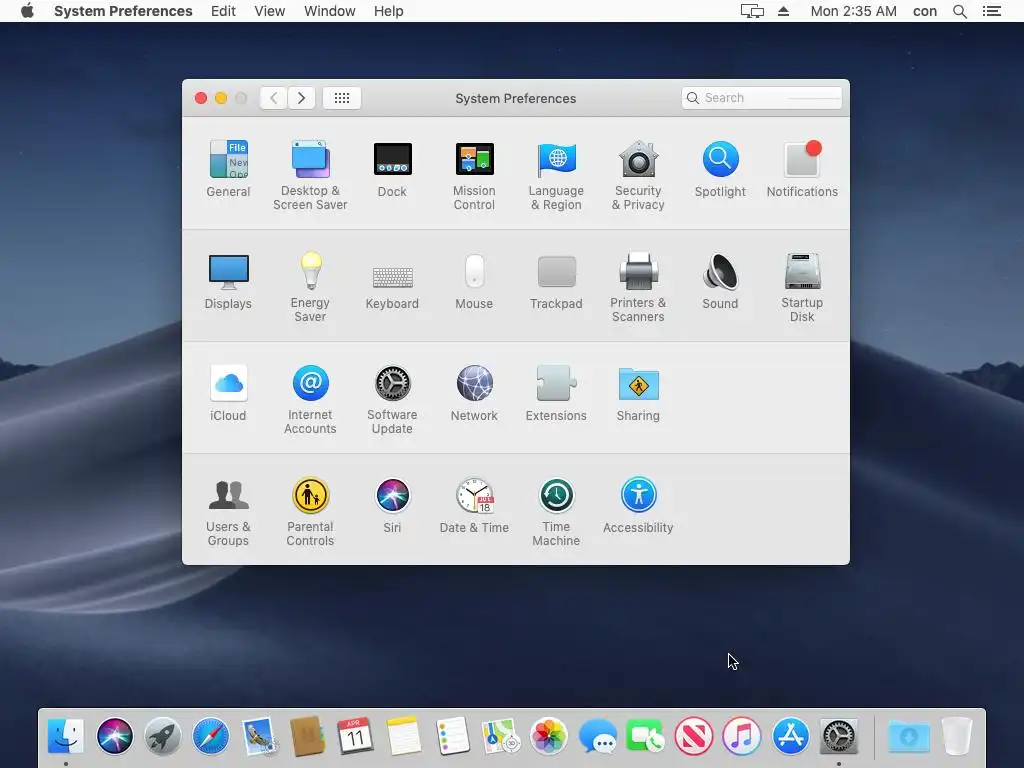This screenshot has height=768, width=1024.
Task: Open the Dock preferences pane
Action: [x=392, y=168]
